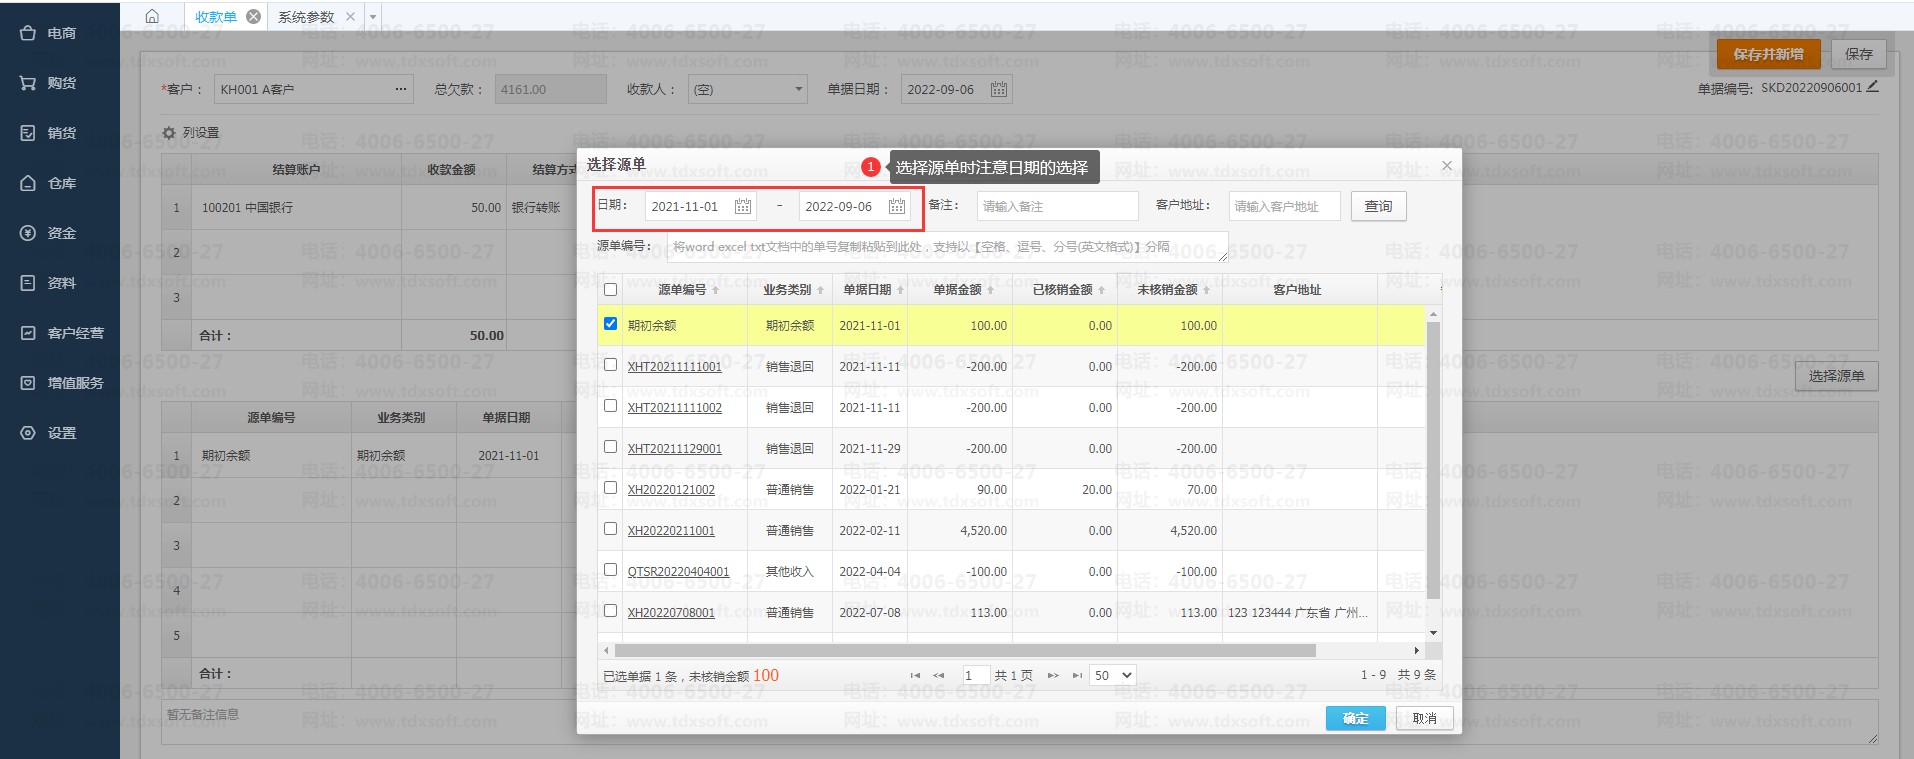Switch to the 系统参数 tab
Viewport: 1914px width, 759px height.
[x=305, y=17]
